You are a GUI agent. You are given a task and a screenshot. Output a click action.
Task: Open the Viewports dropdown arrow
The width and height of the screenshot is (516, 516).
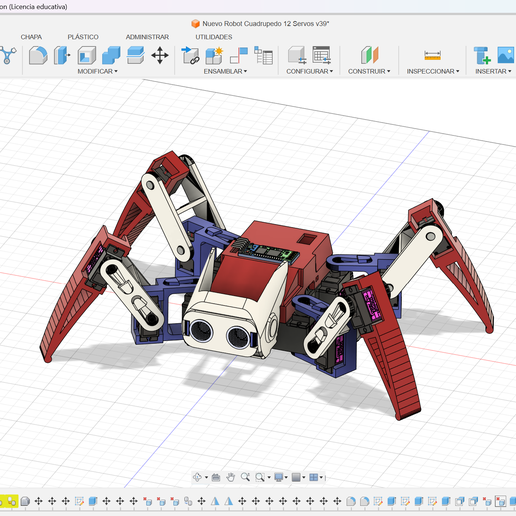(321, 478)
